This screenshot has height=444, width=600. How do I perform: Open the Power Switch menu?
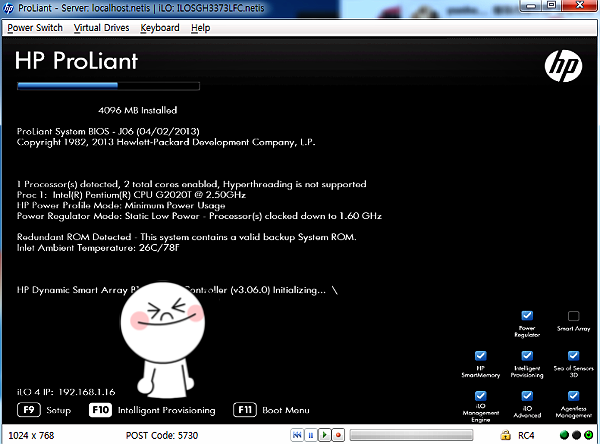[x=35, y=28]
